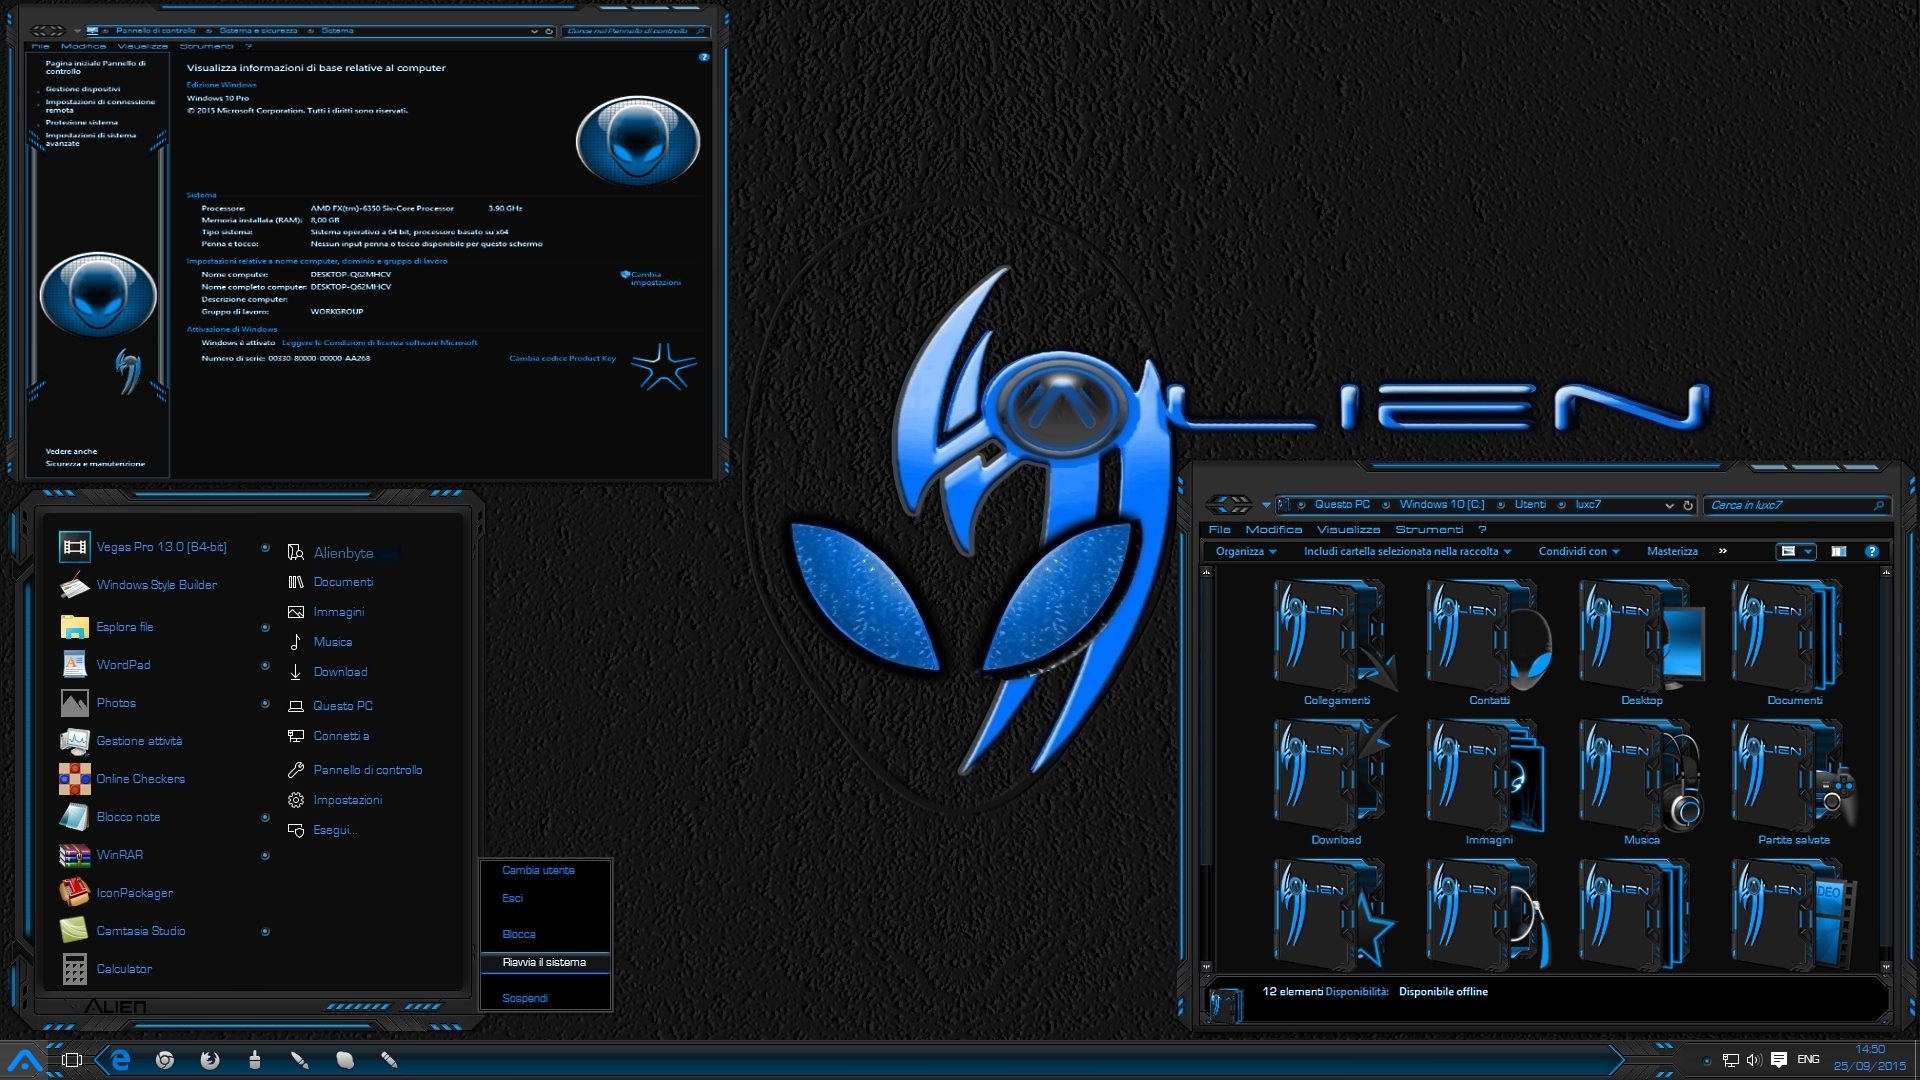Open view options dropdown arrow in Explorer

coord(1808,551)
